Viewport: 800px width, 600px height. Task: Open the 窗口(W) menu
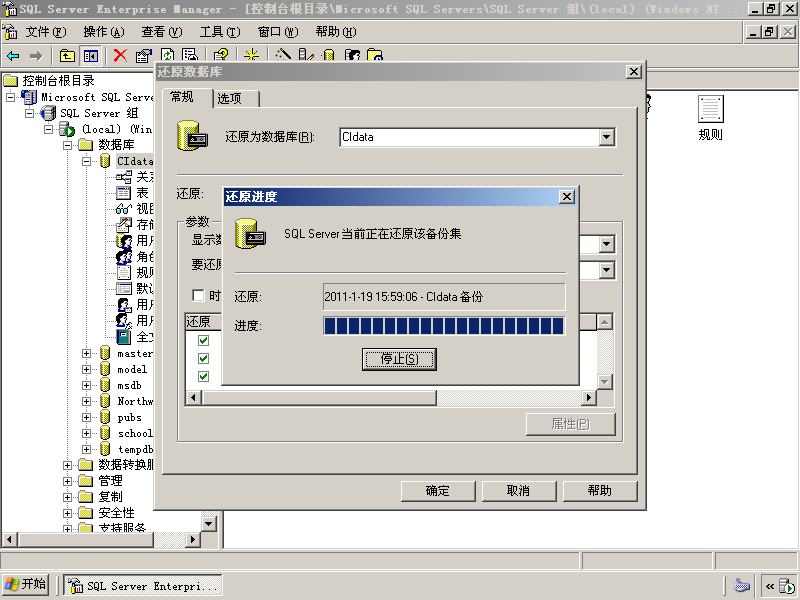pyautogui.click(x=278, y=32)
